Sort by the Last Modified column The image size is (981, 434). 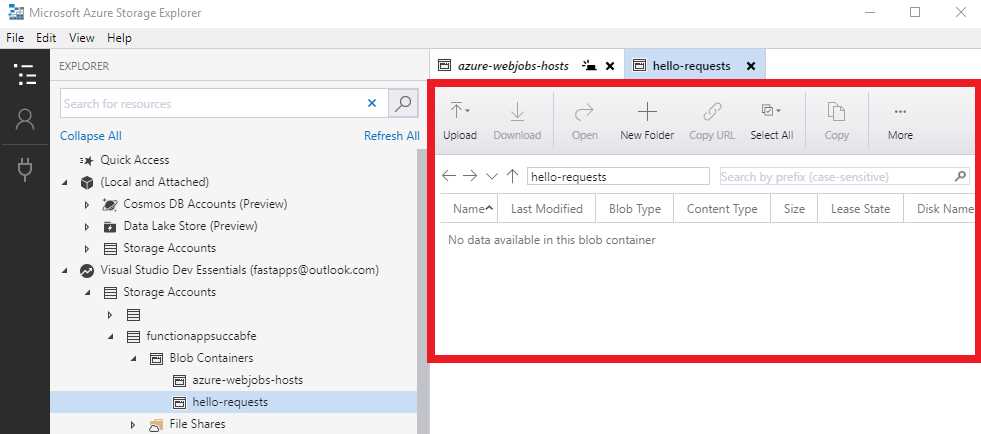547,209
